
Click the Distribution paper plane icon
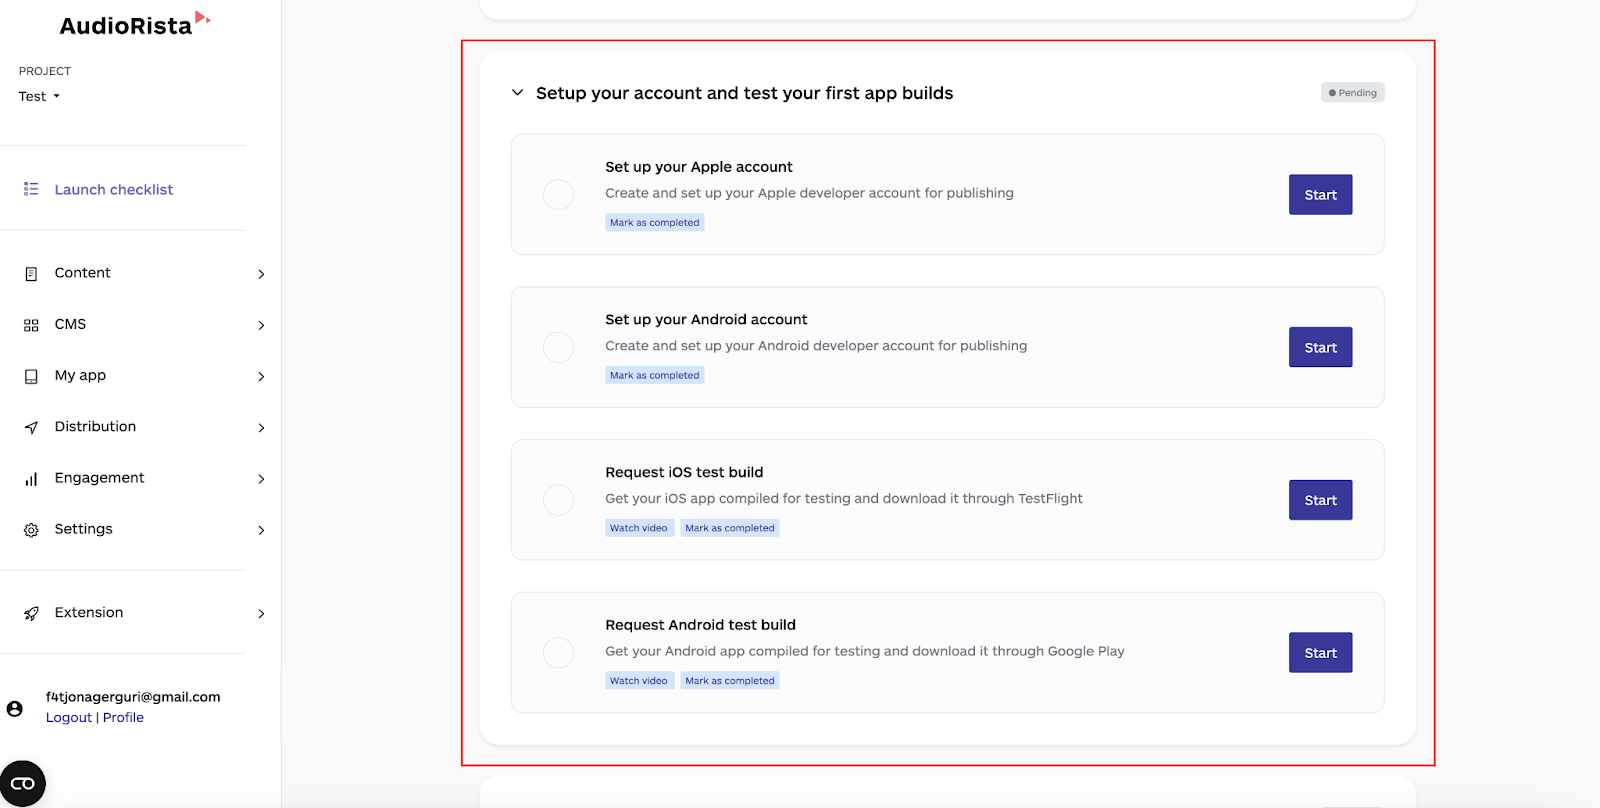tap(31, 427)
